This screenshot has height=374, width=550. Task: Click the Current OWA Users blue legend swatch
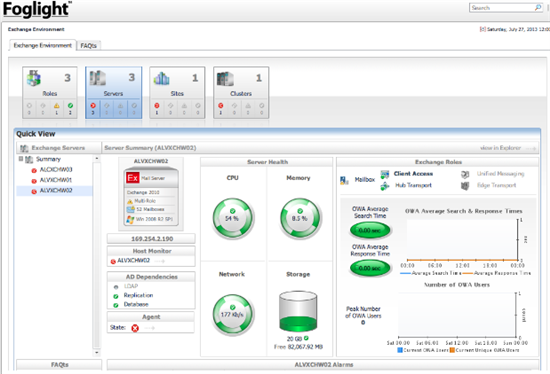click(400, 350)
